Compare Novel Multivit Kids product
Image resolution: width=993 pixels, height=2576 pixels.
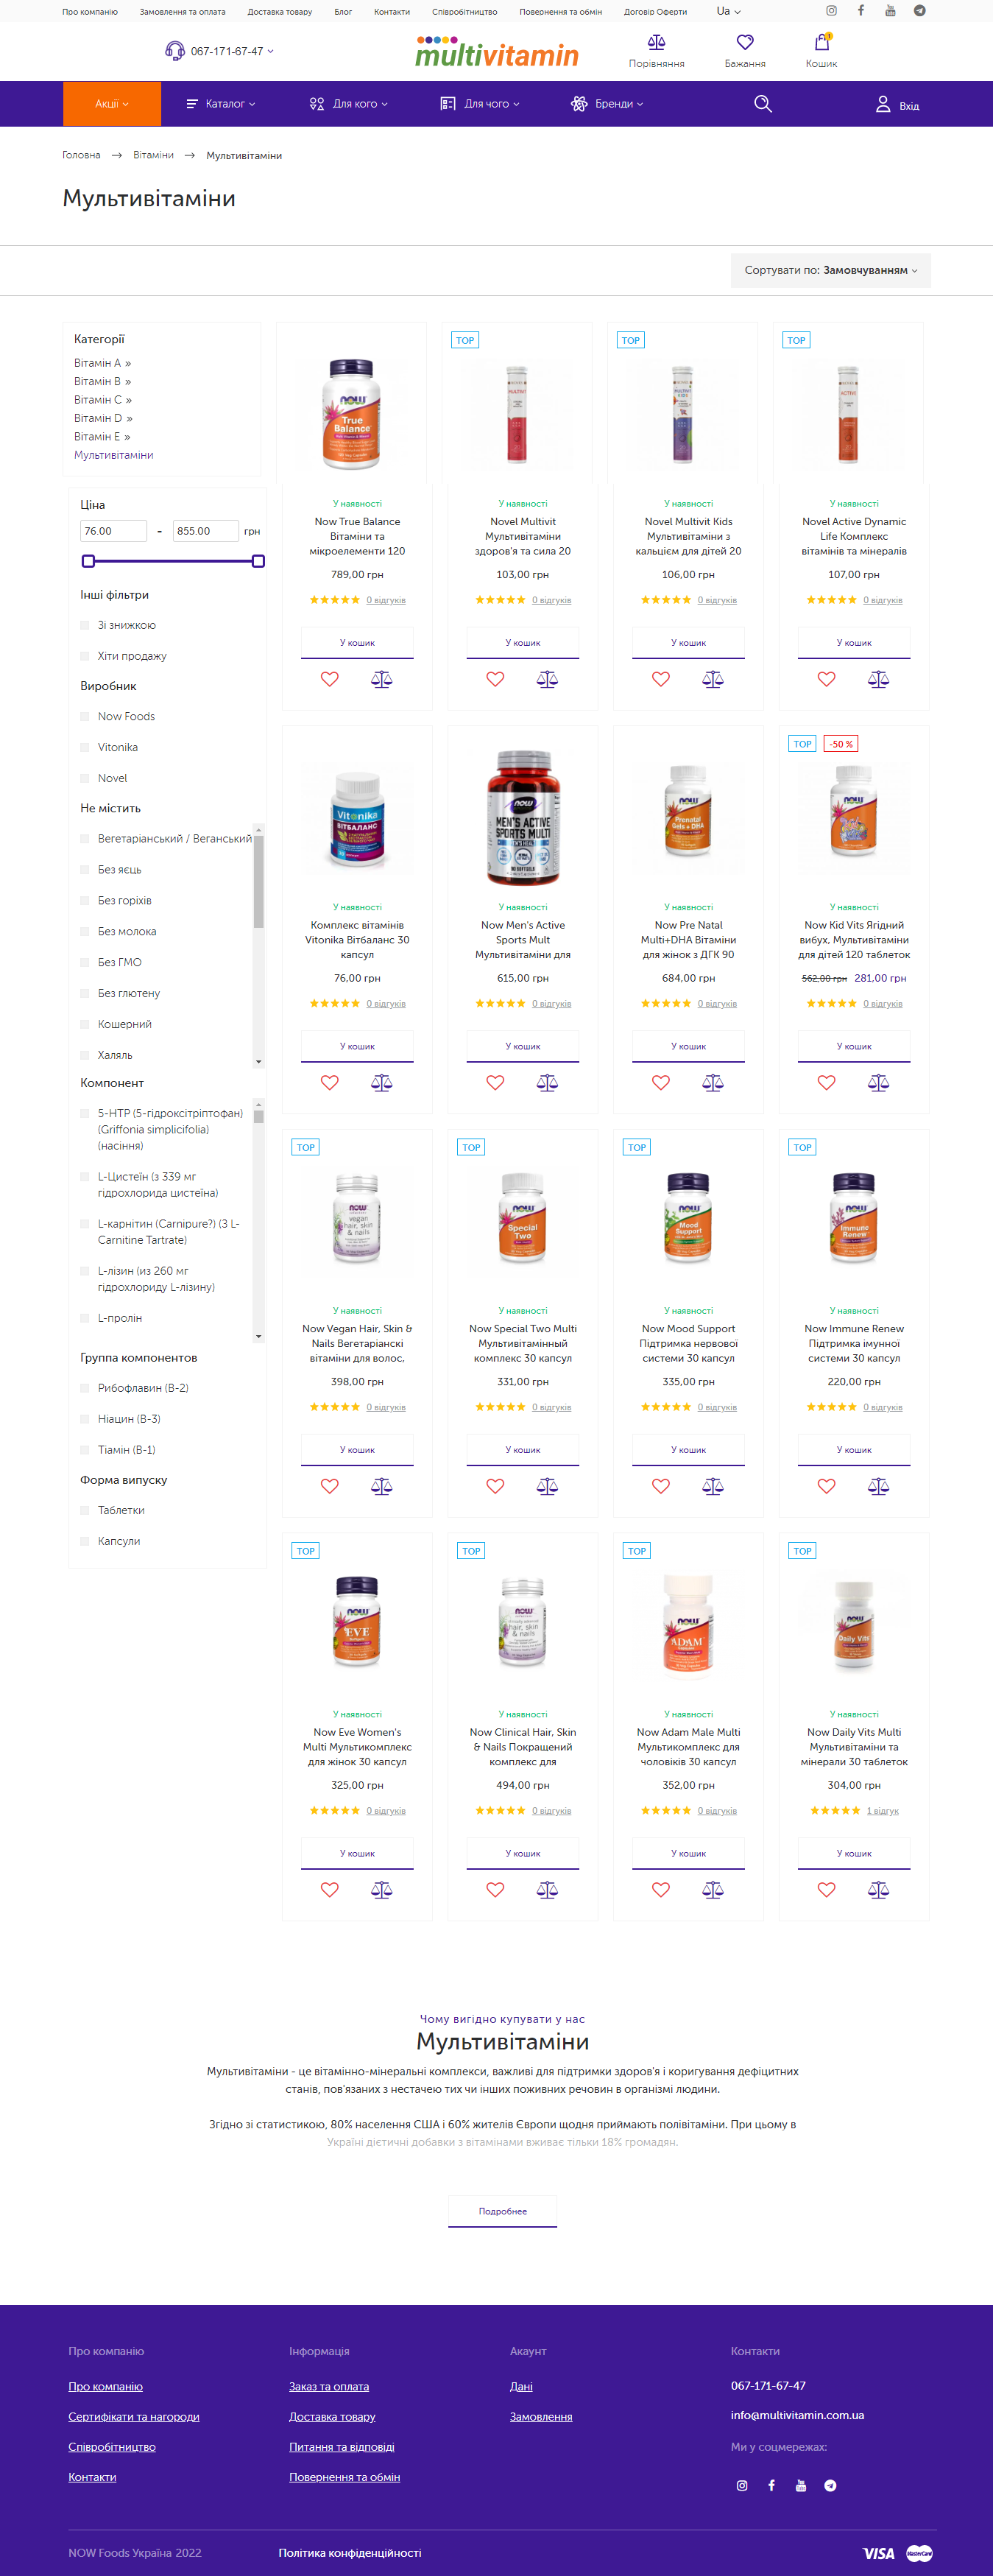point(712,679)
